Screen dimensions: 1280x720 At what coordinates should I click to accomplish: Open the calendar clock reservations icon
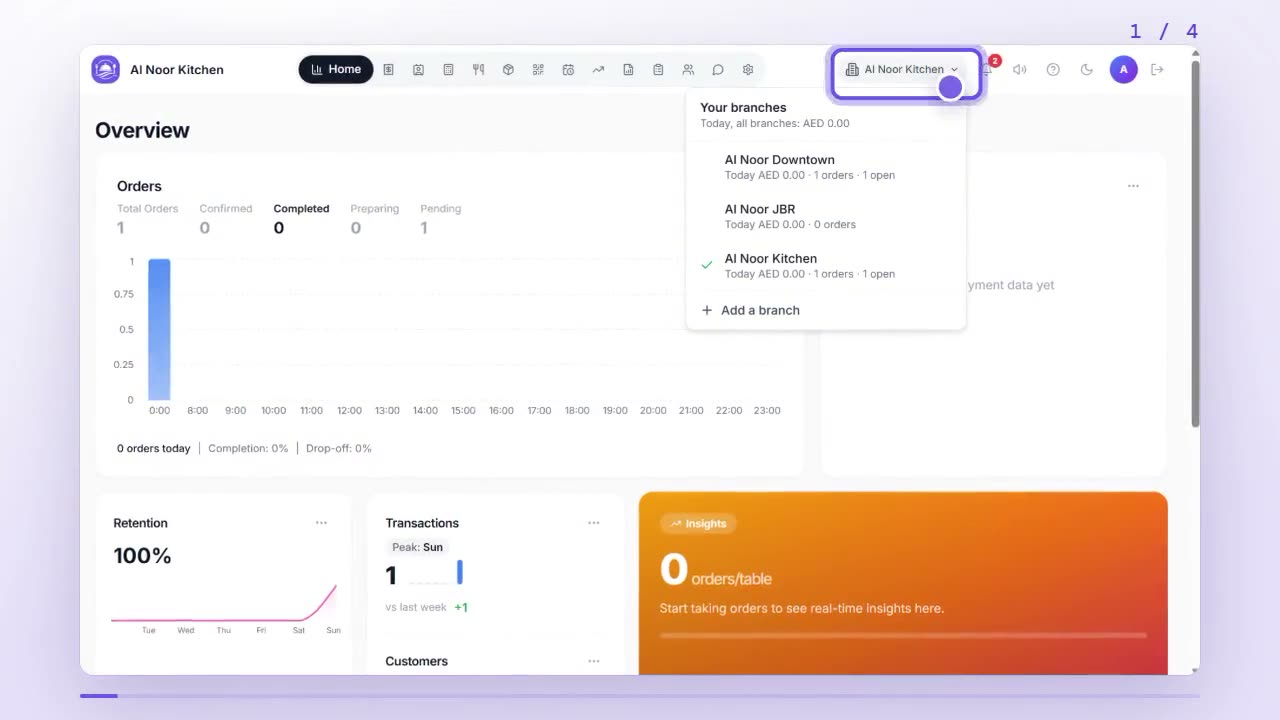pyautogui.click(x=568, y=70)
